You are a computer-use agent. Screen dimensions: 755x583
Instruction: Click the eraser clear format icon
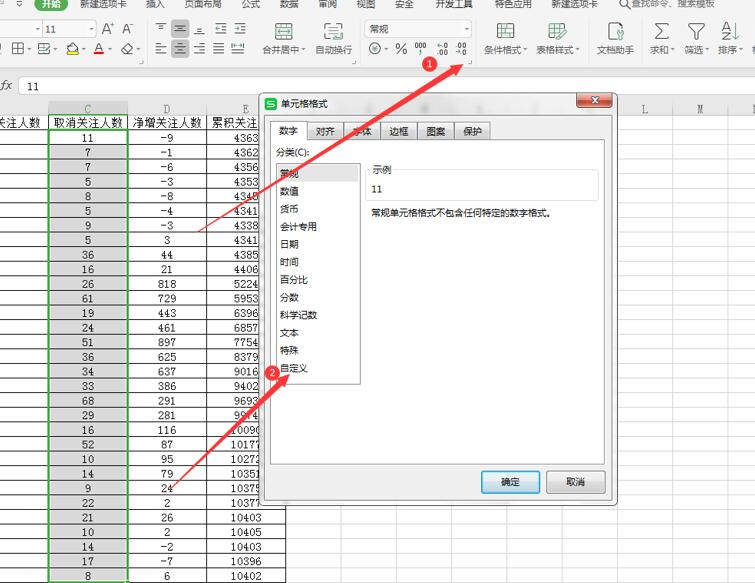pyautogui.click(x=127, y=48)
